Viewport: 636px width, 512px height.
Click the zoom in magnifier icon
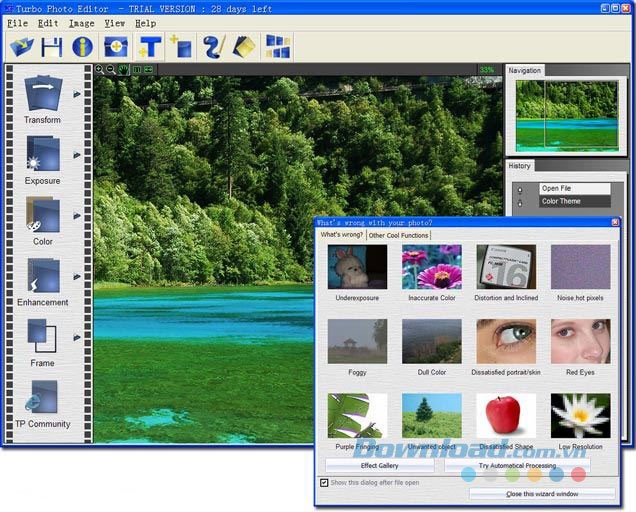click(99, 70)
